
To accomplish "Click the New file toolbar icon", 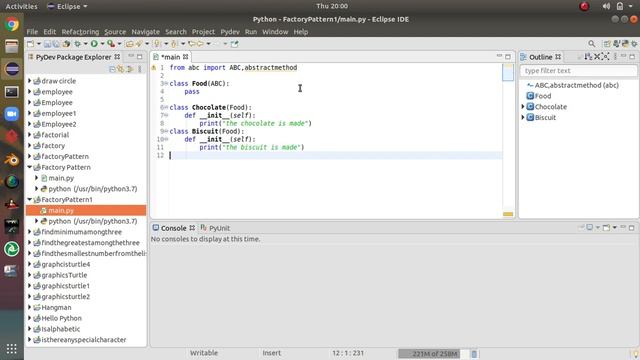I will [31, 44].
